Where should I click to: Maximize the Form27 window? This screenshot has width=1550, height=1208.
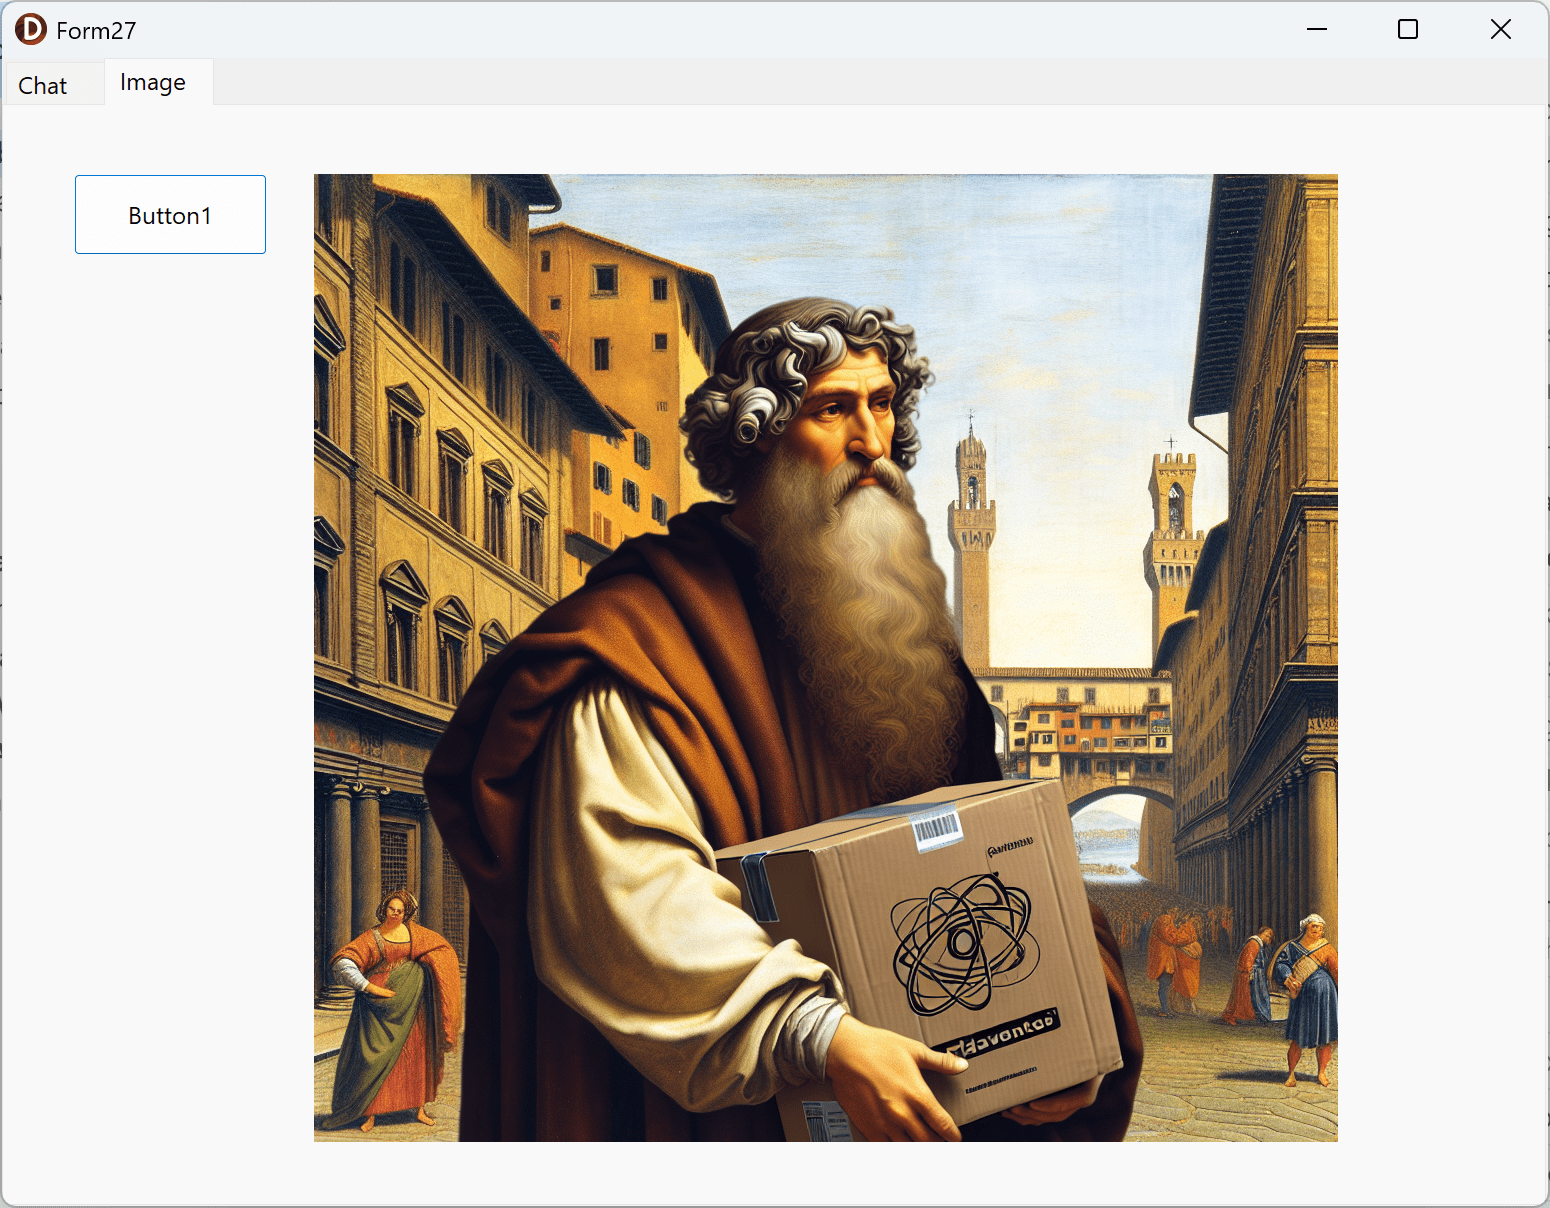click(x=1408, y=30)
